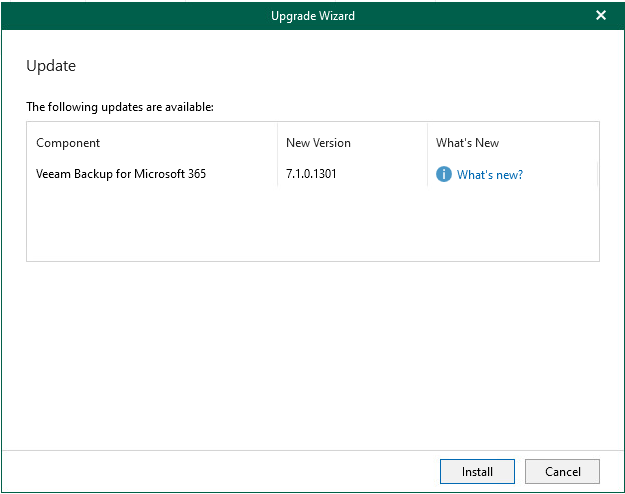Click the blue info icon beside What's new?

pos(443,174)
